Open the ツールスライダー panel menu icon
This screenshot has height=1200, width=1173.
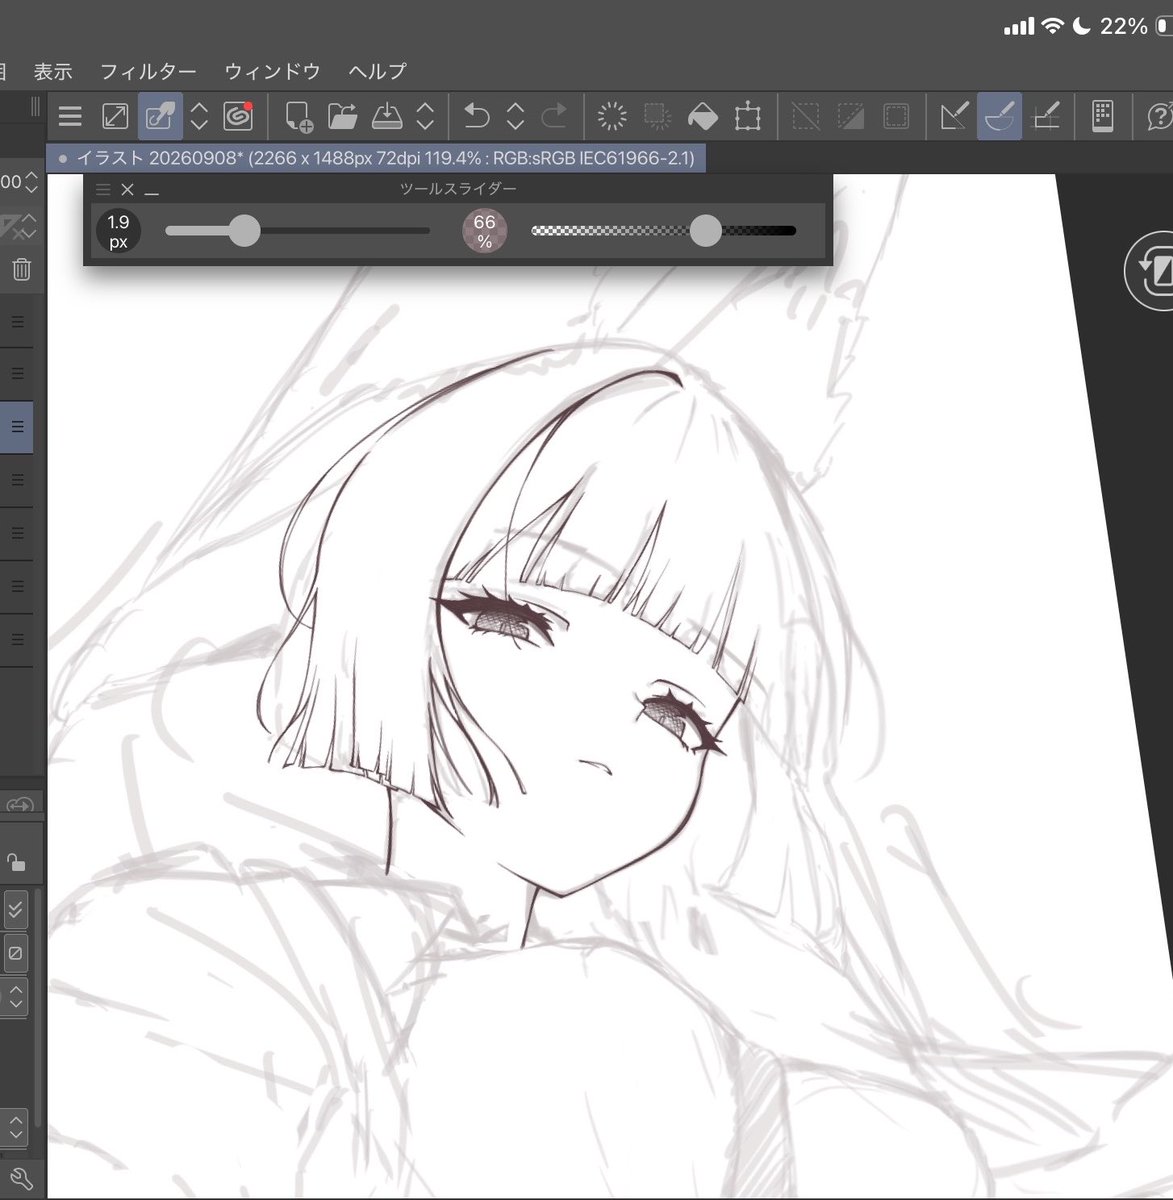[103, 189]
